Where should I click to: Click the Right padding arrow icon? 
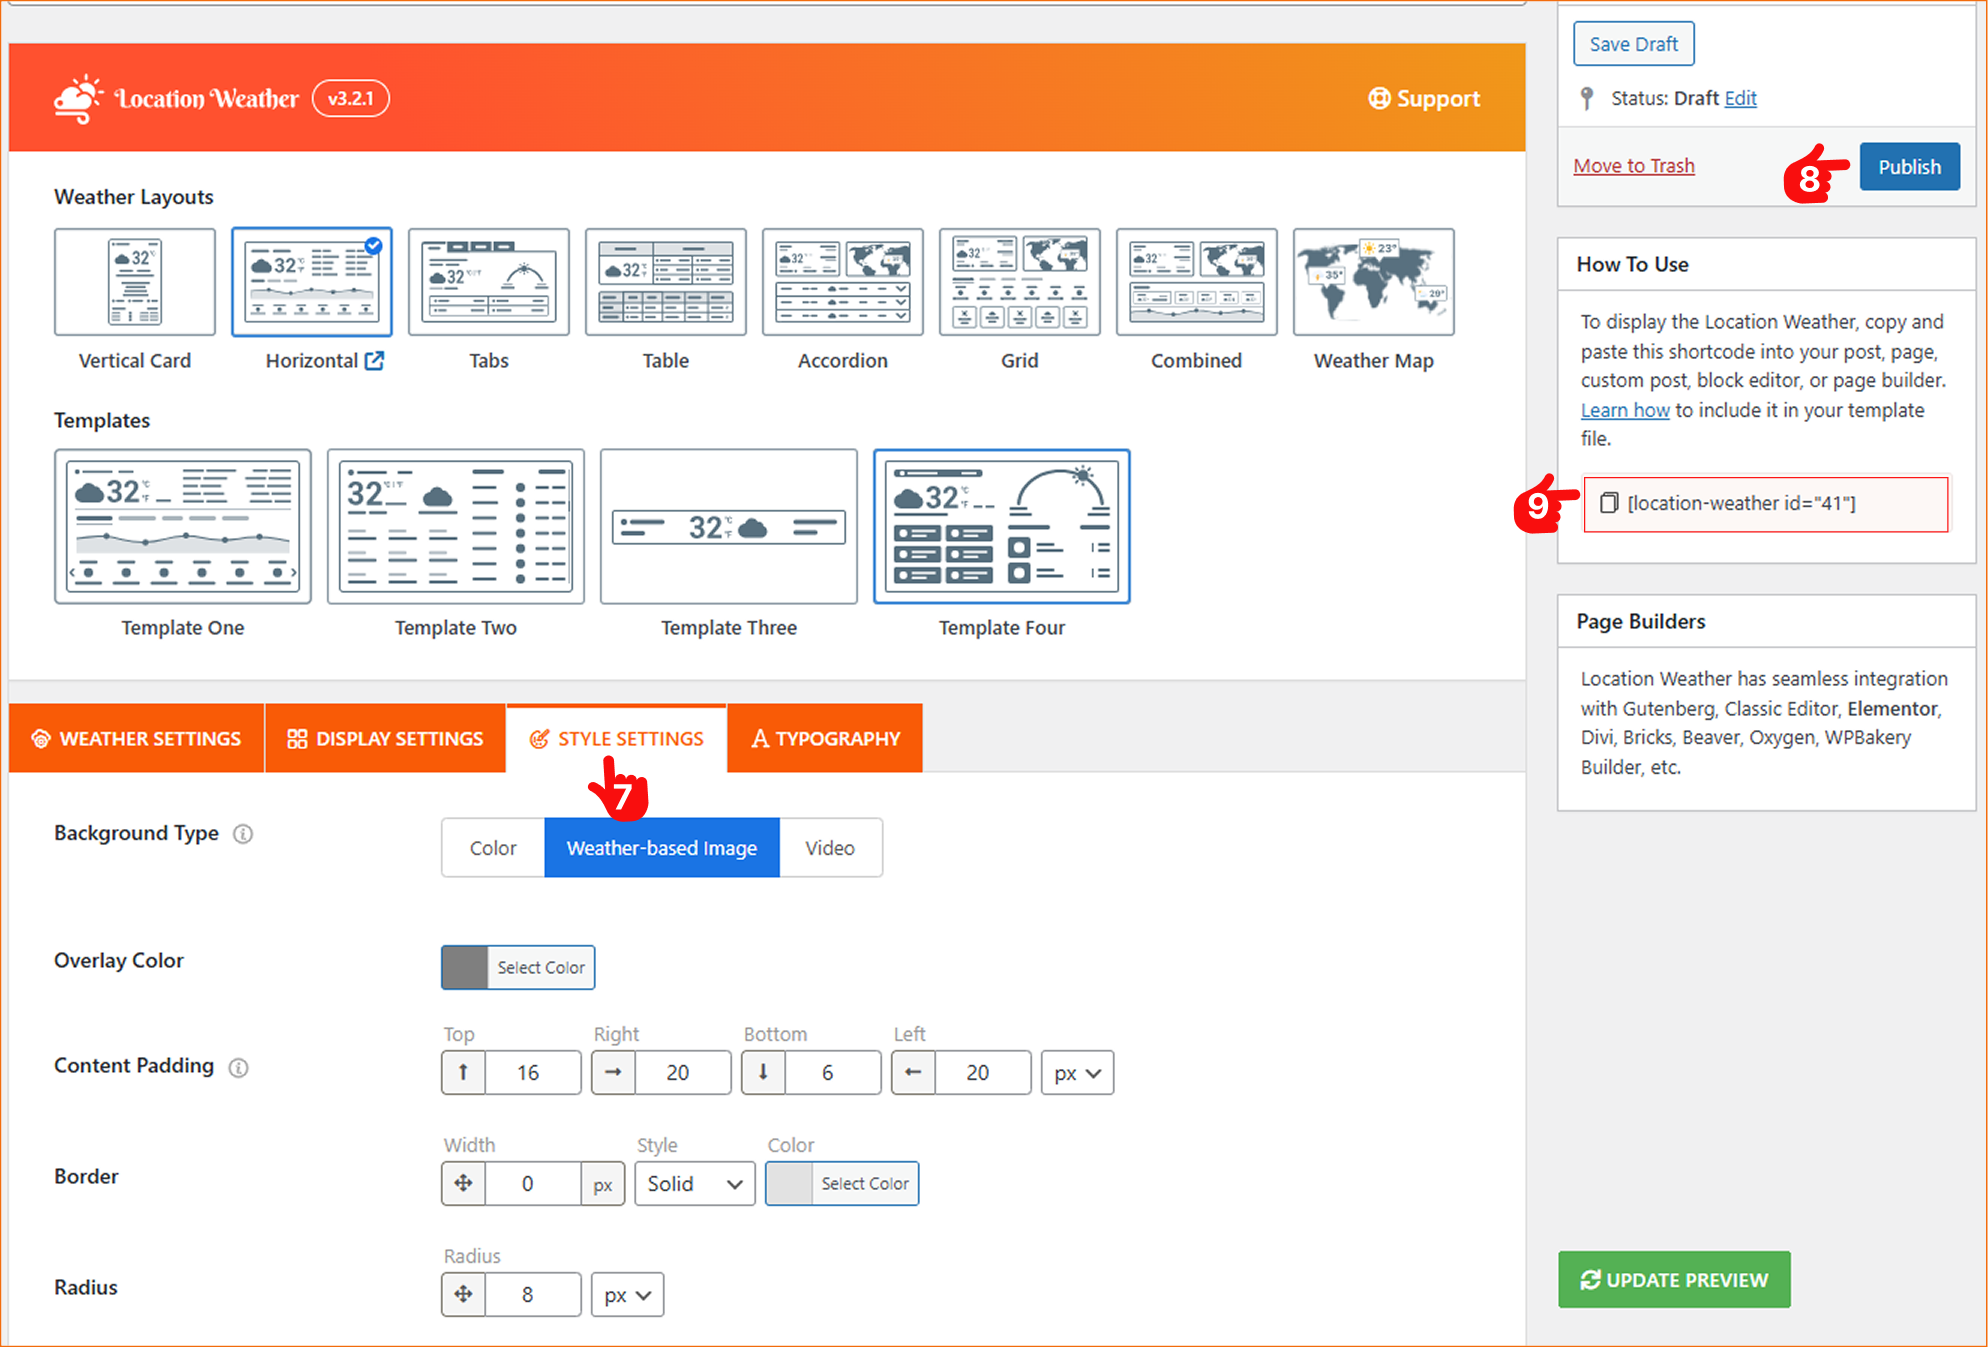[x=613, y=1072]
